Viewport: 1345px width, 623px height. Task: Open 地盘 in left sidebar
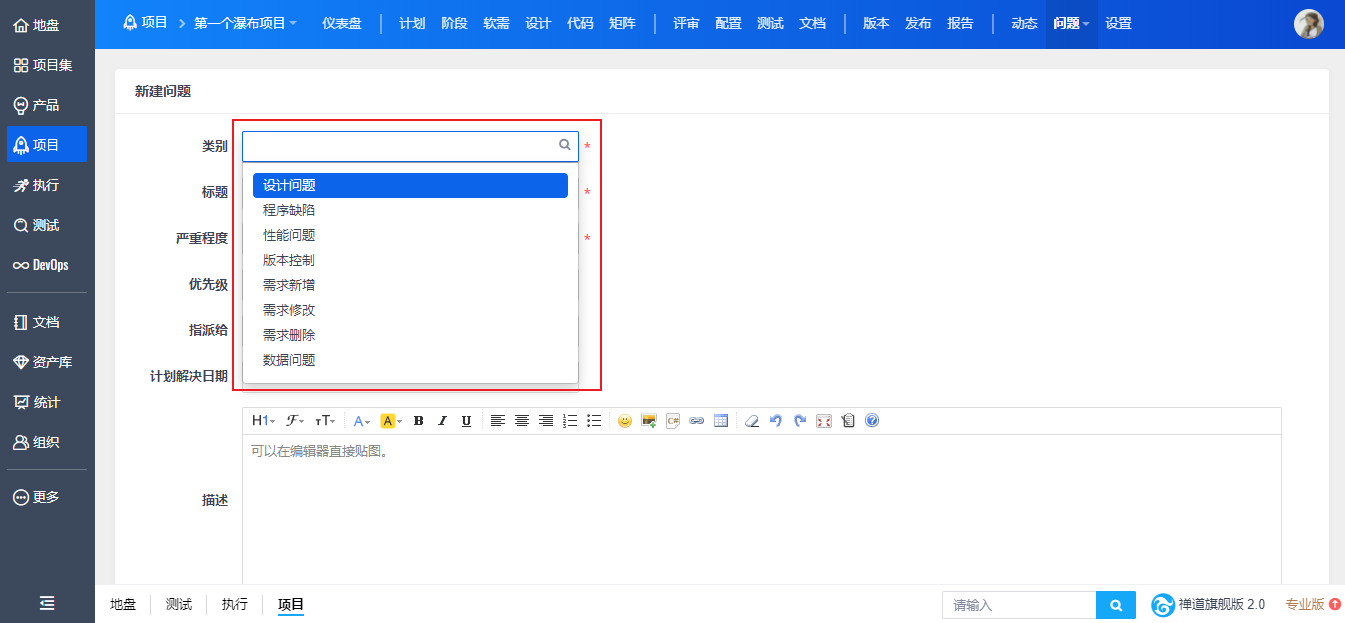click(47, 25)
